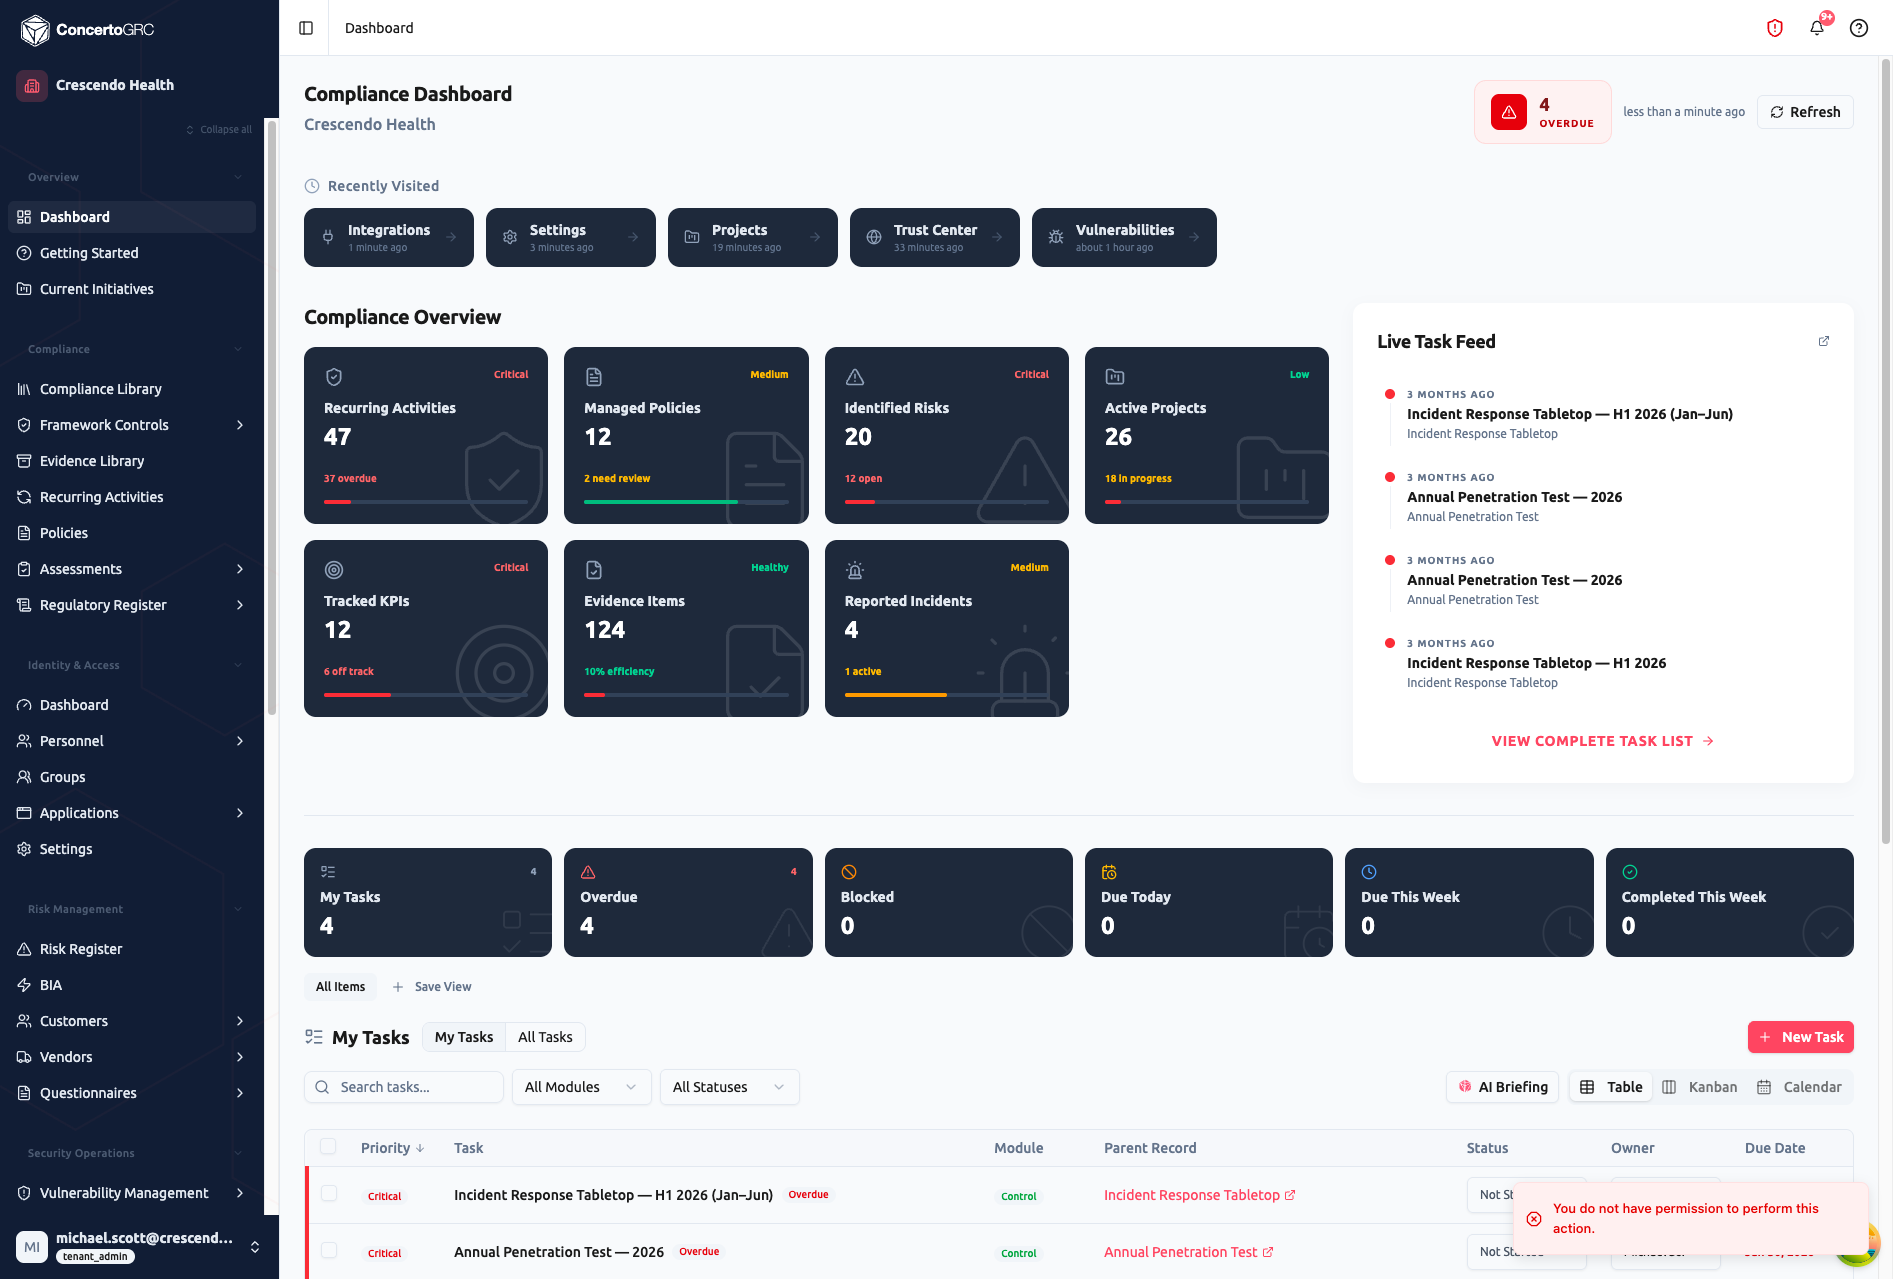1893x1279 pixels.
Task: Open Evidence Library in sidebar
Action: pos(132,461)
